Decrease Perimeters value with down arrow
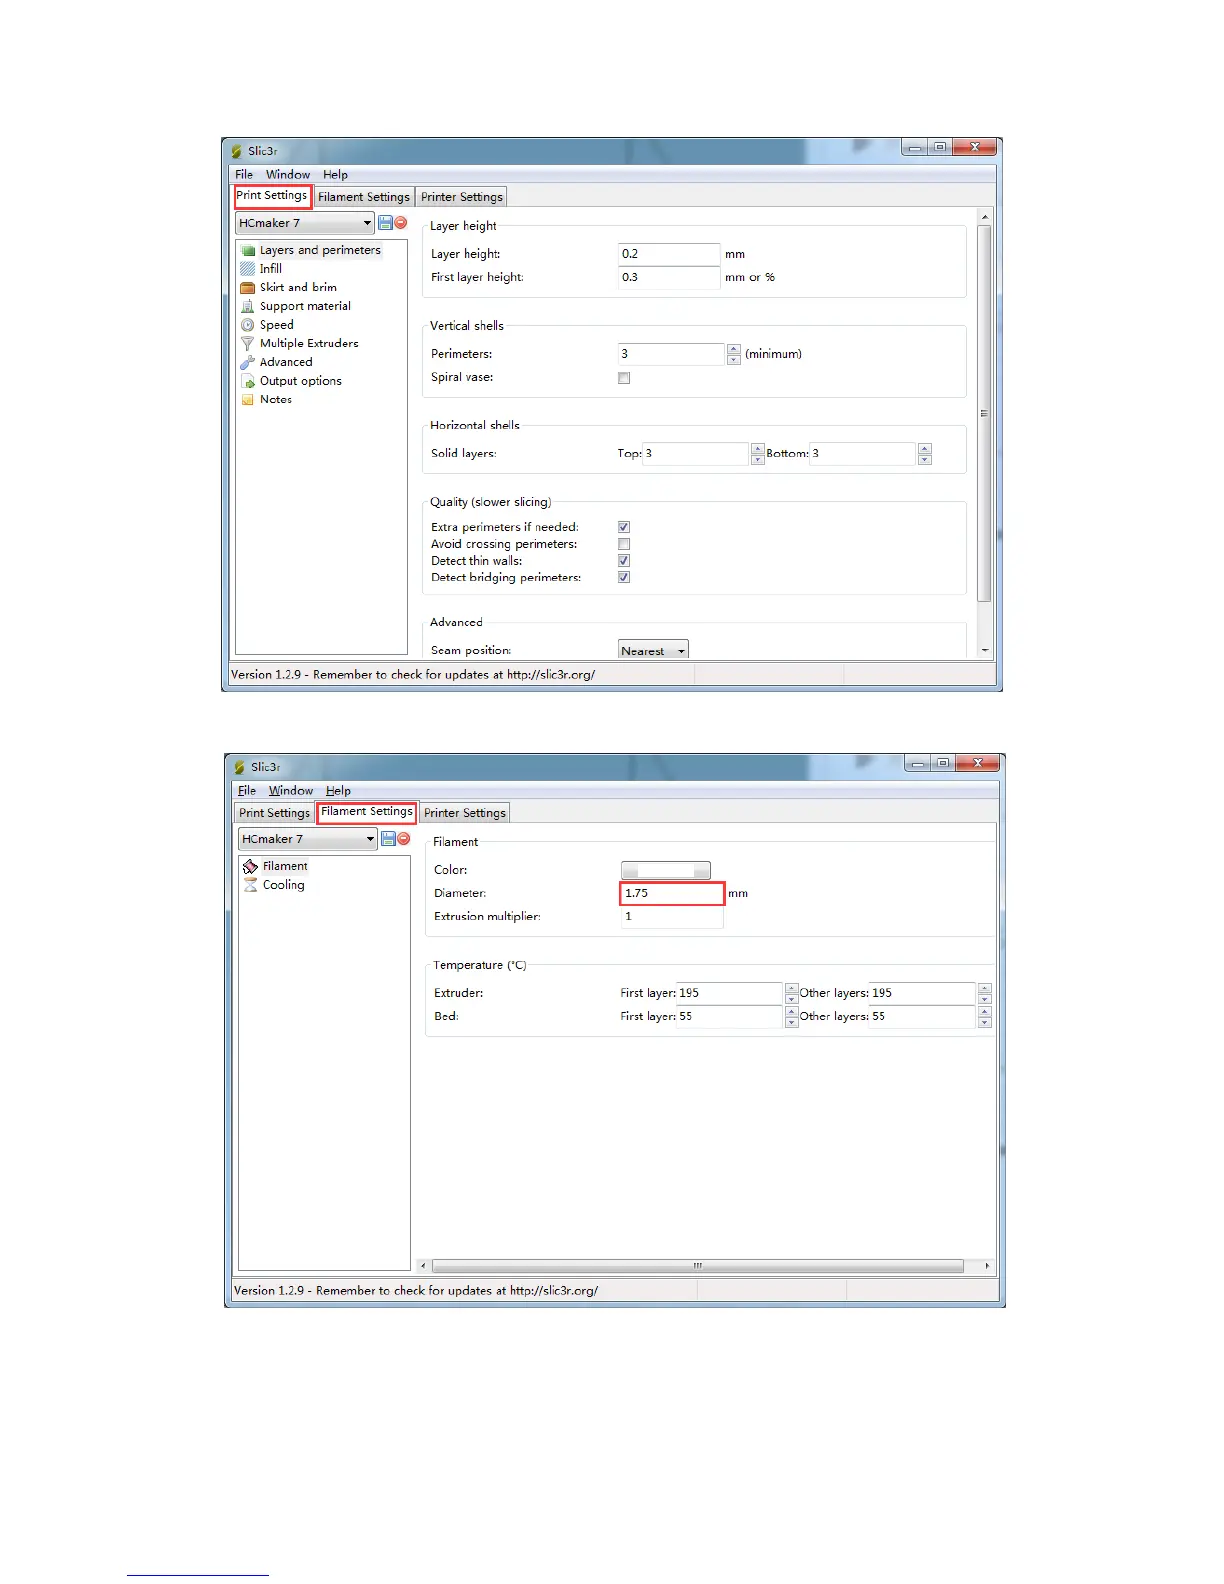The height and width of the screenshot is (1584, 1224). click(734, 360)
